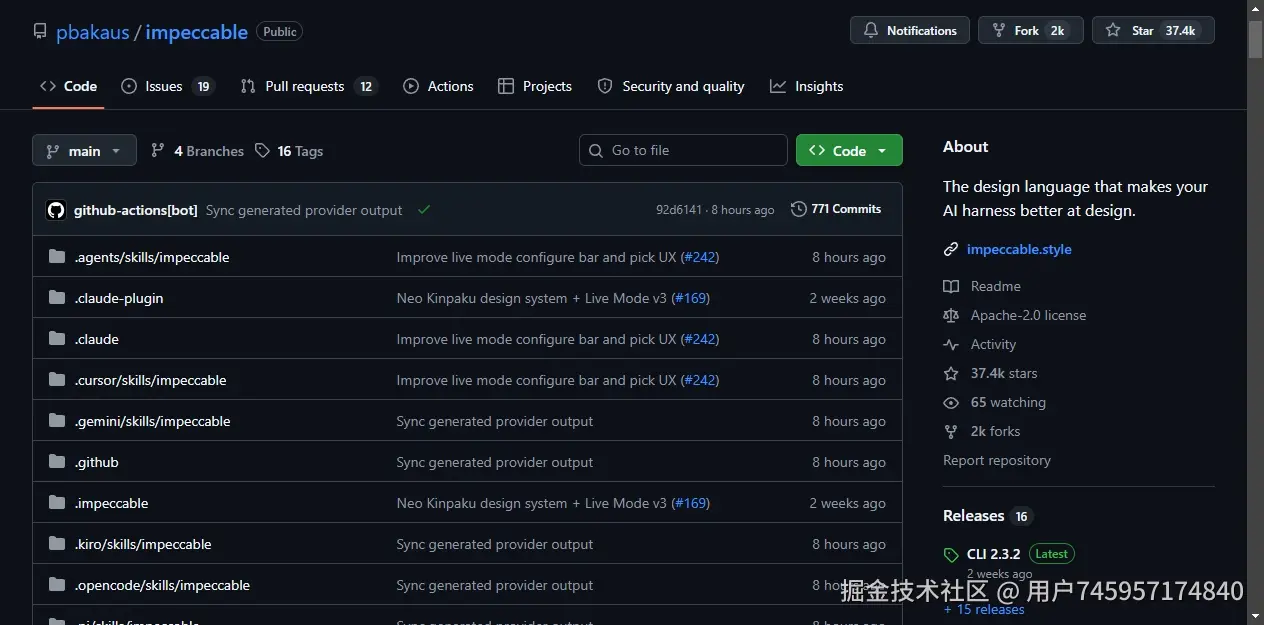Open the Actions tab
This screenshot has width=1264, height=625.
(x=438, y=86)
